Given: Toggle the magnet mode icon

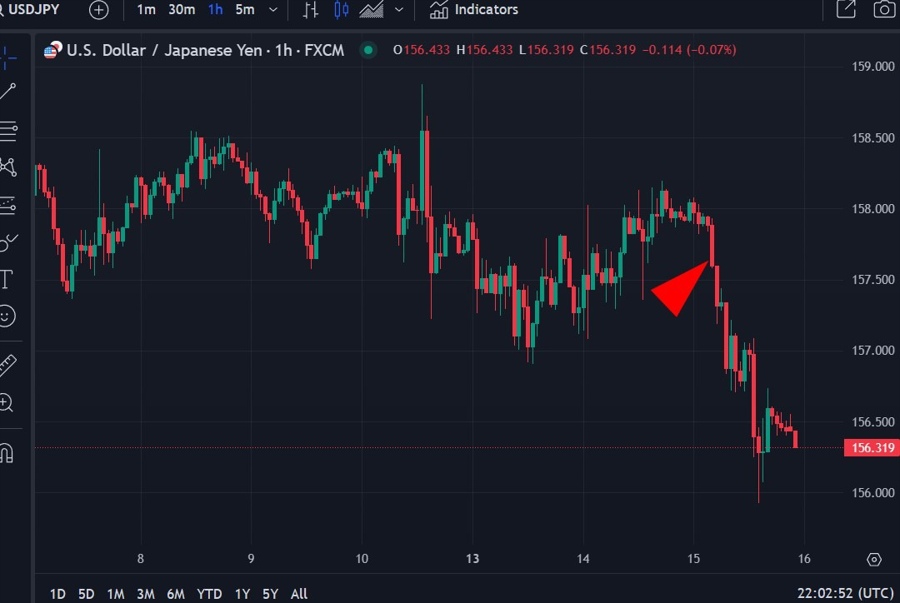Looking at the screenshot, I should pyautogui.click(x=6, y=453).
